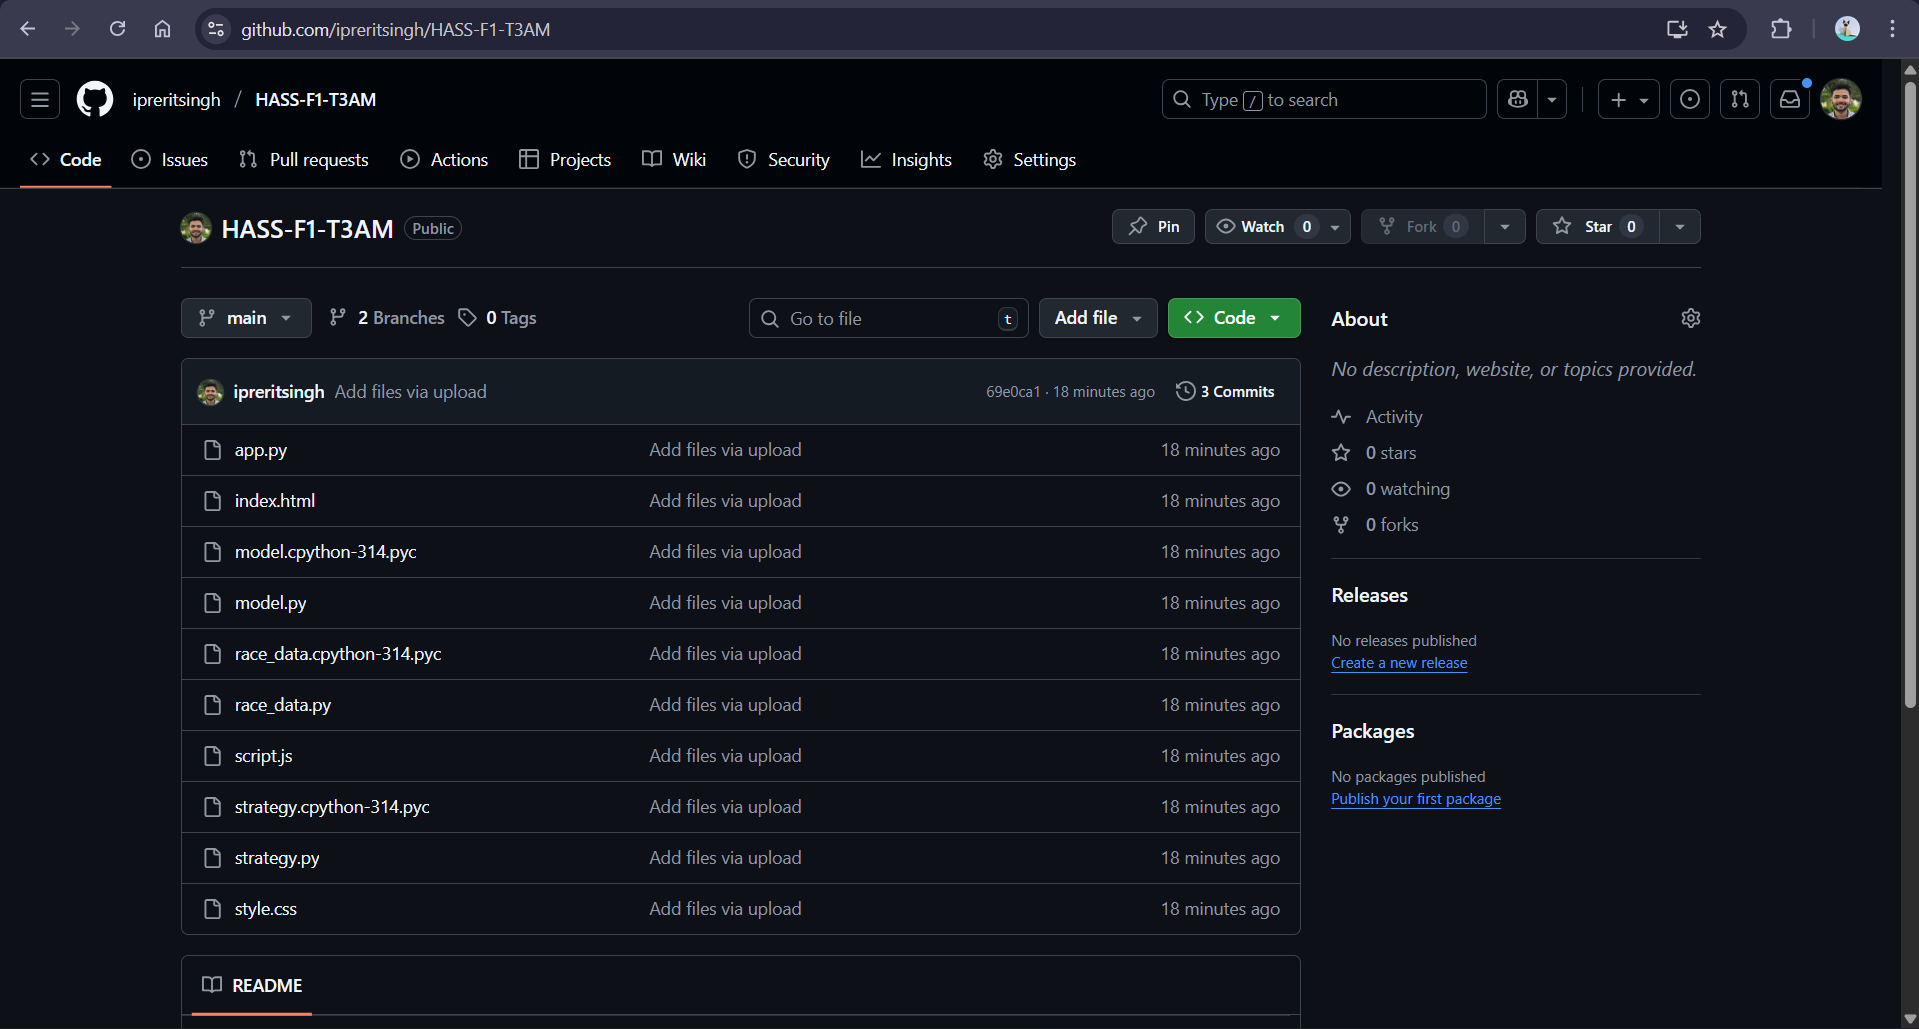Open the global navigation hamburger menu

[x=40, y=100]
